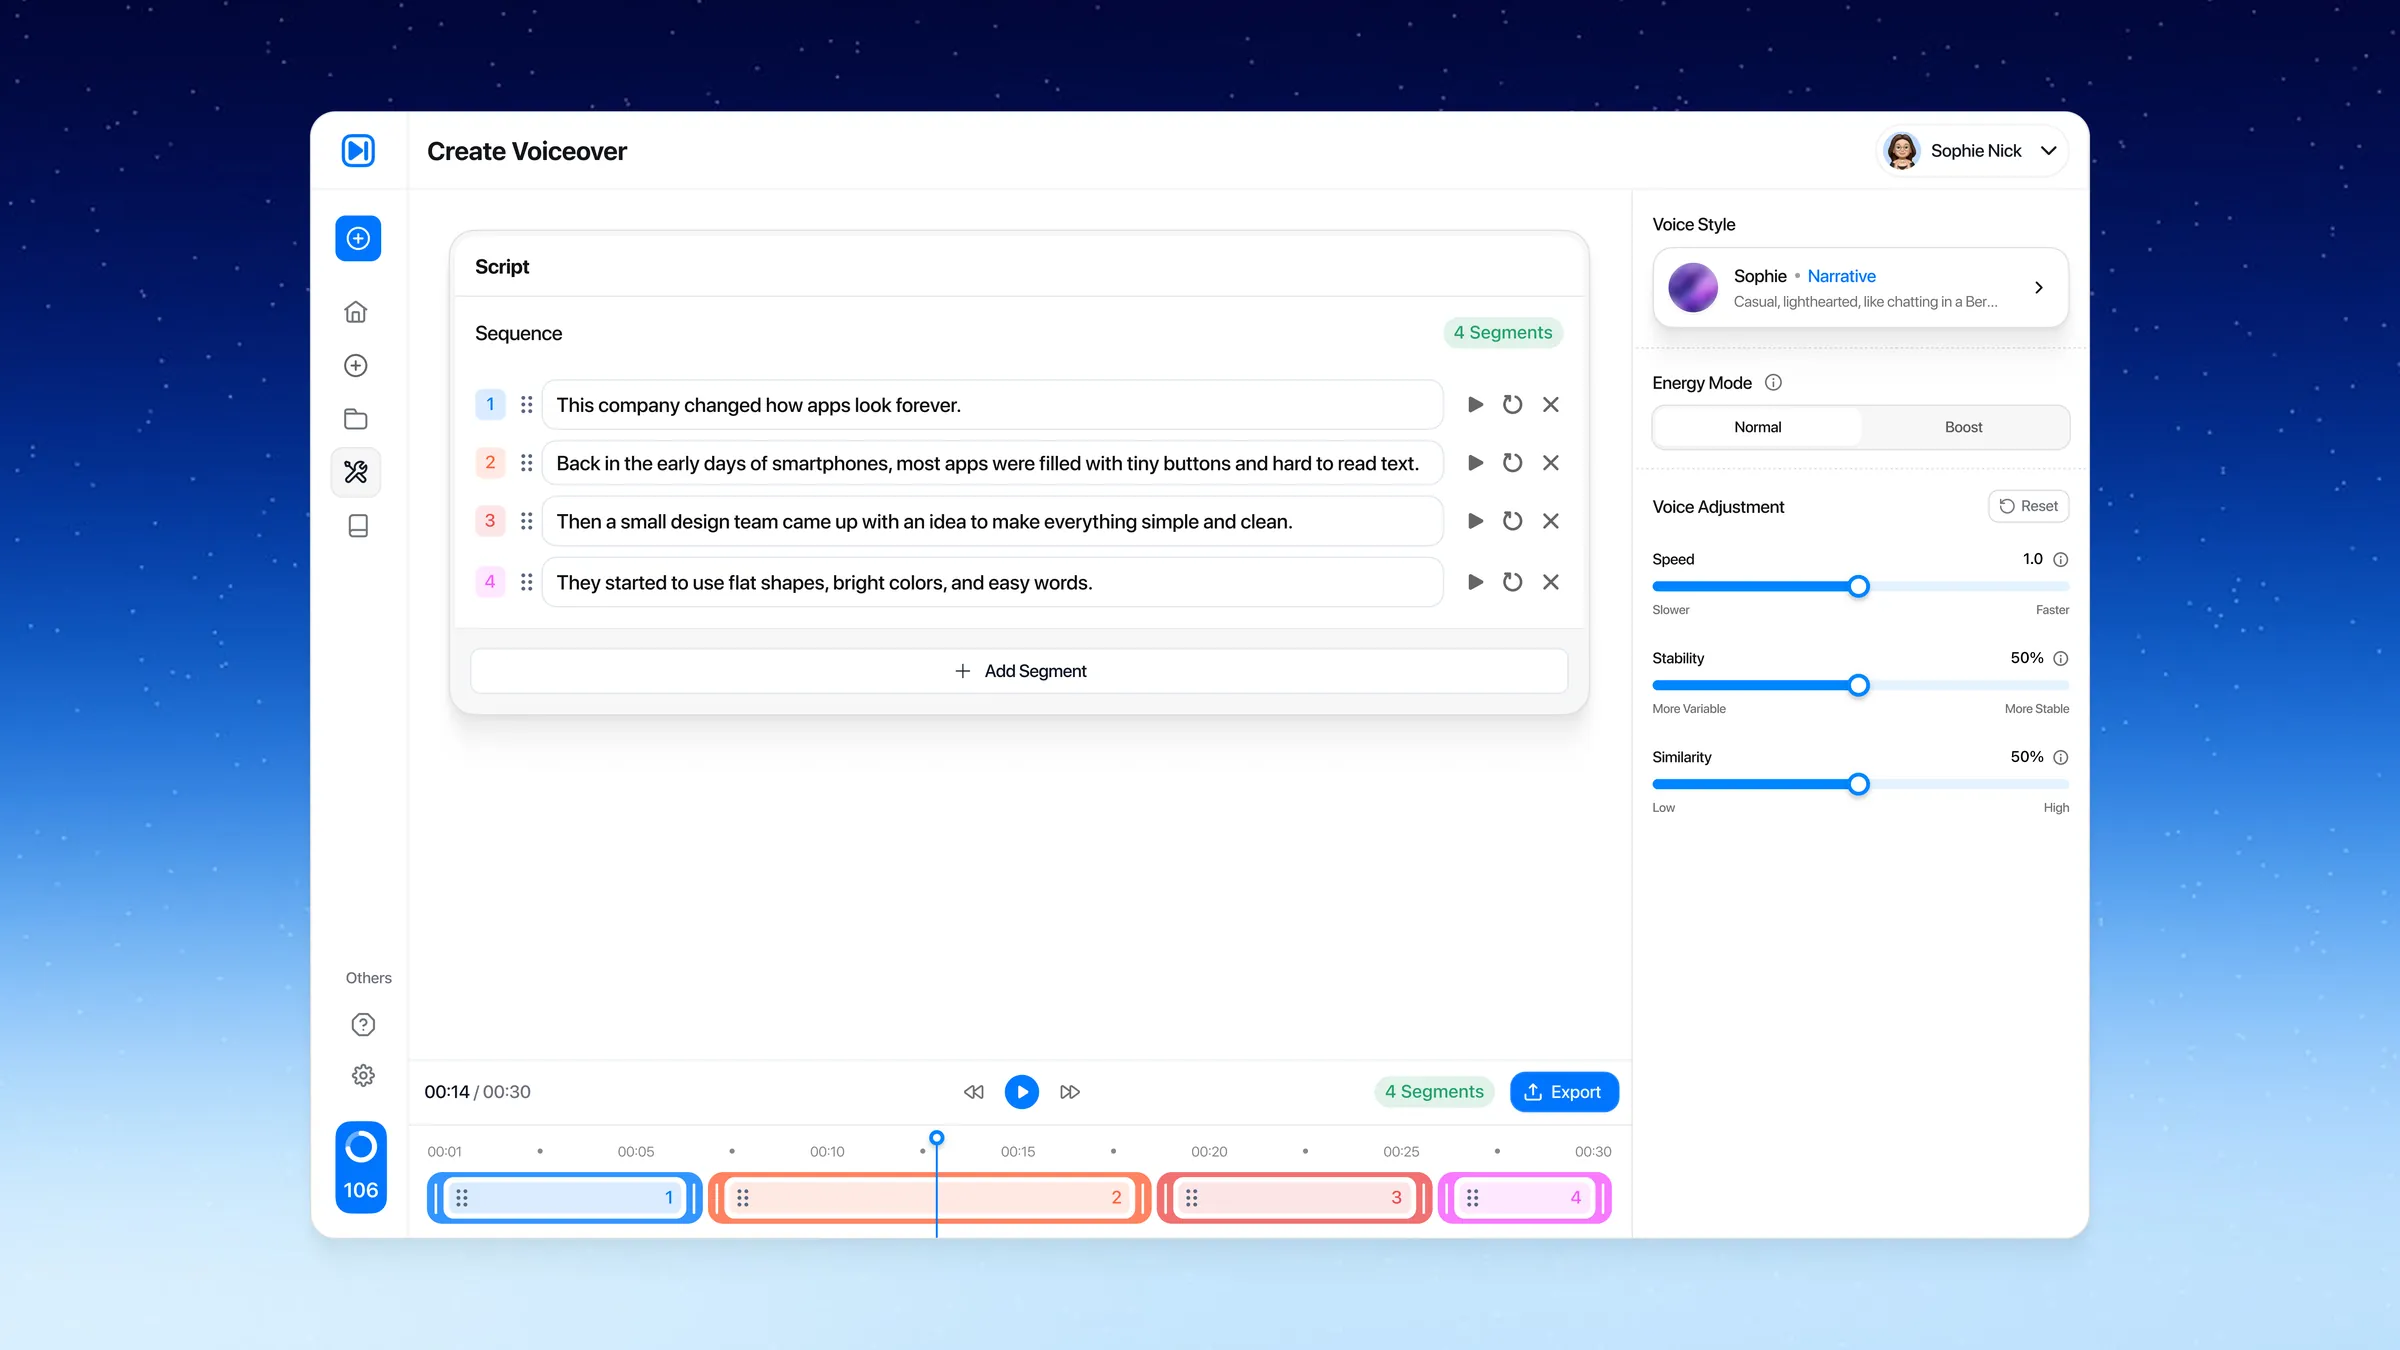Show Speed info tooltip icon
Screen dimensions: 2400x1350
pyautogui.click(x=2061, y=560)
